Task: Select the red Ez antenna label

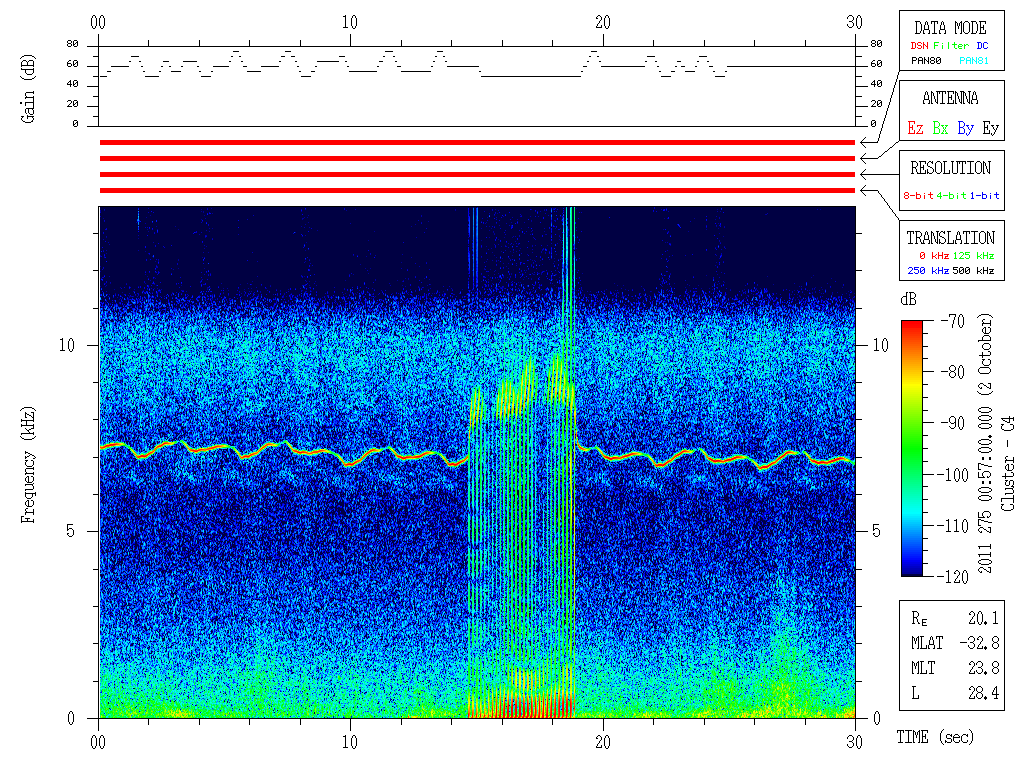Action: pos(915,128)
